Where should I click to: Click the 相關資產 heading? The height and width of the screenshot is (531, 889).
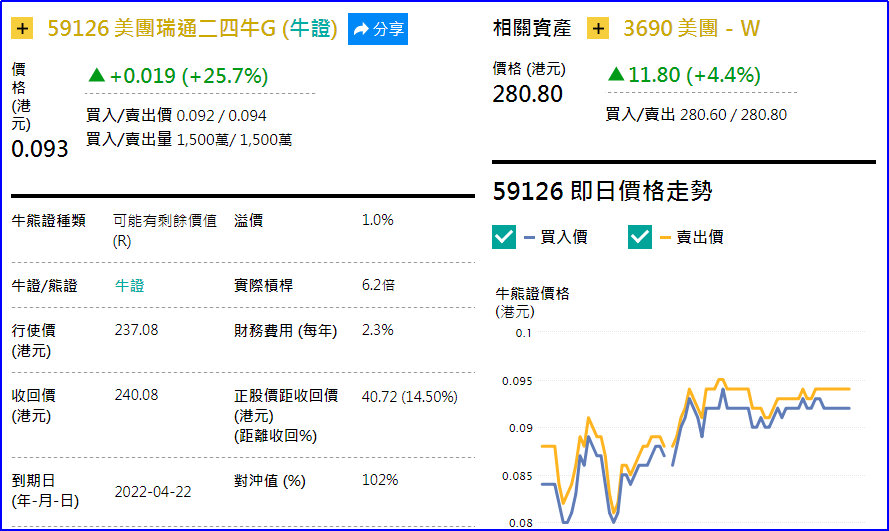pyautogui.click(x=532, y=28)
